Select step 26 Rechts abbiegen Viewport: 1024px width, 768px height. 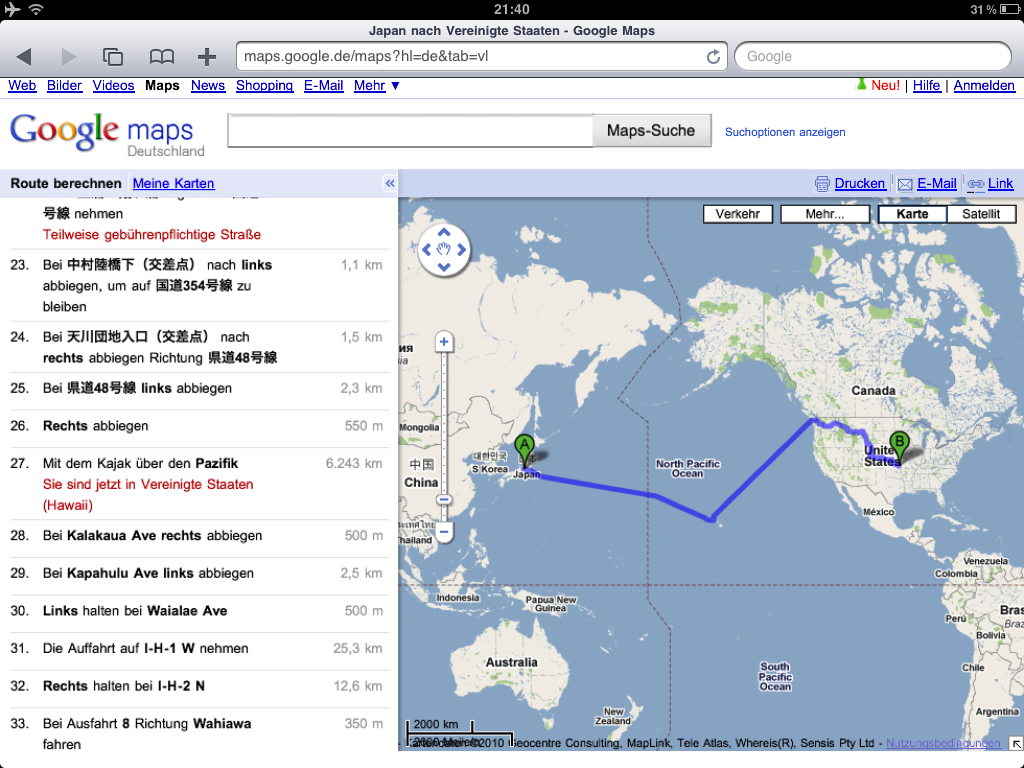(x=199, y=426)
